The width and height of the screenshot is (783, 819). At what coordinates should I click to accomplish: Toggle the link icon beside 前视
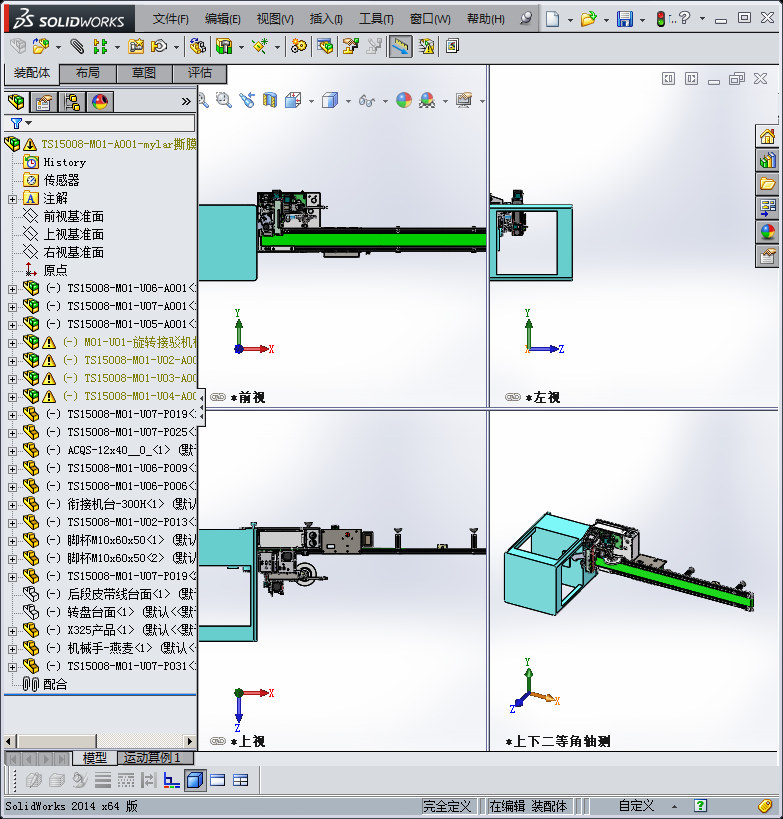coord(218,397)
